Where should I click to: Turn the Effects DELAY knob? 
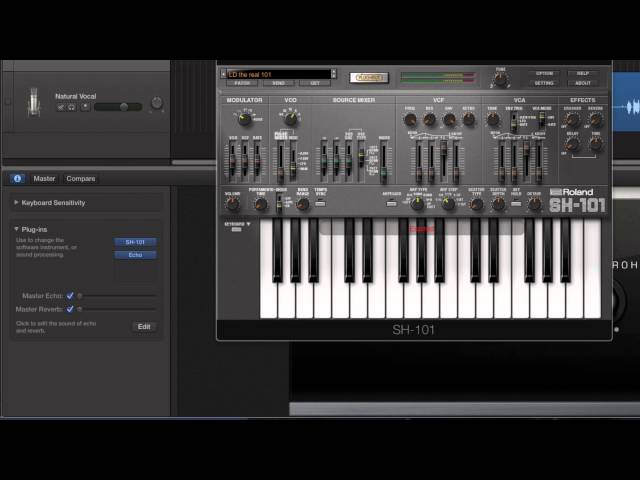[x=572, y=144]
